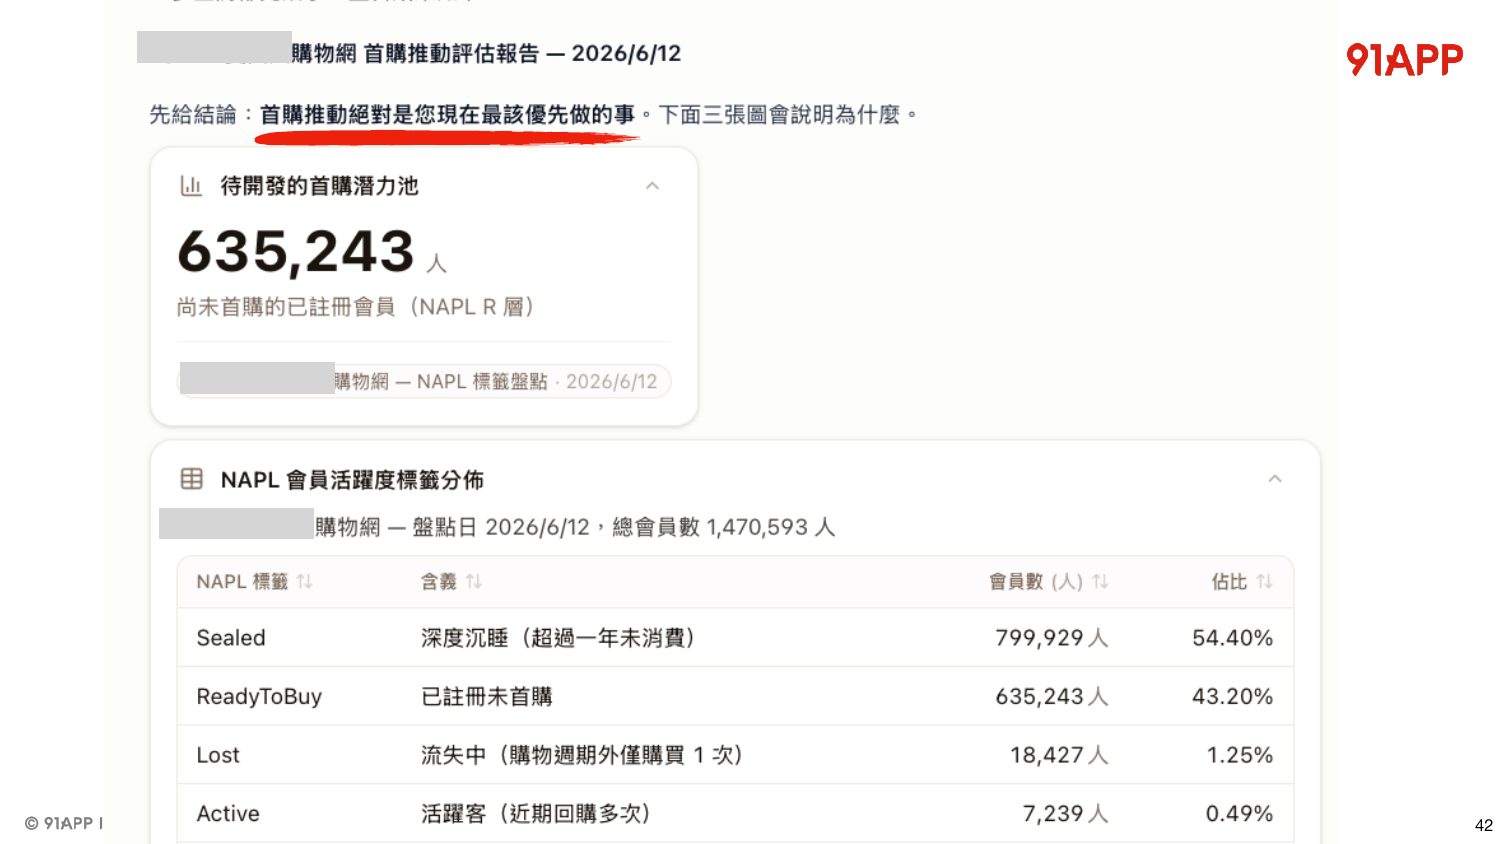The width and height of the screenshot is (1500, 844).
Task: Select the ReadyToBuy row label
Action: pyautogui.click(x=259, y=697)
